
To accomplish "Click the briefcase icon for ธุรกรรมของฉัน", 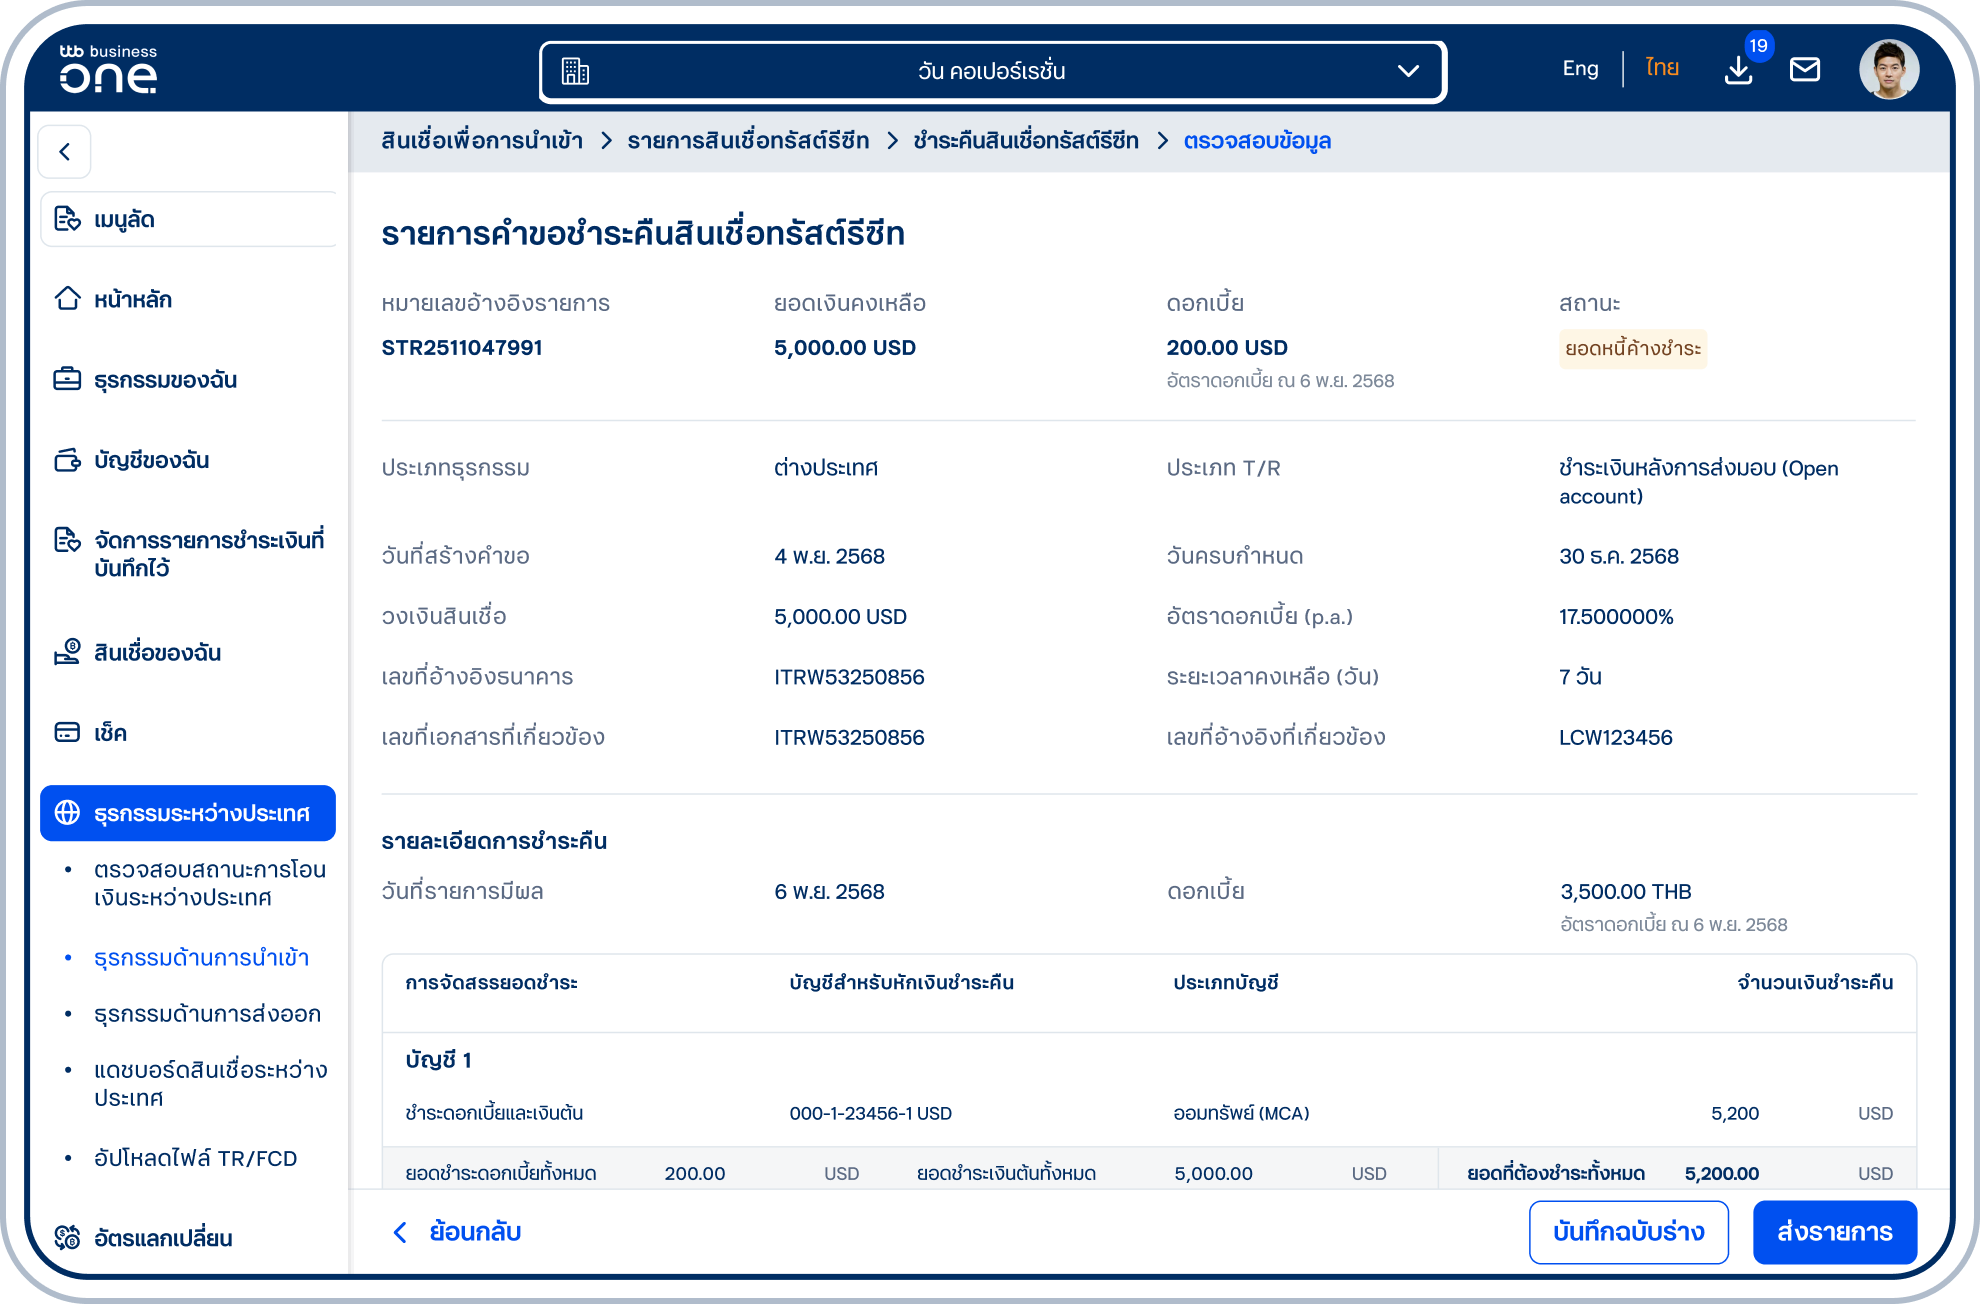I will [x=67, y=379].
